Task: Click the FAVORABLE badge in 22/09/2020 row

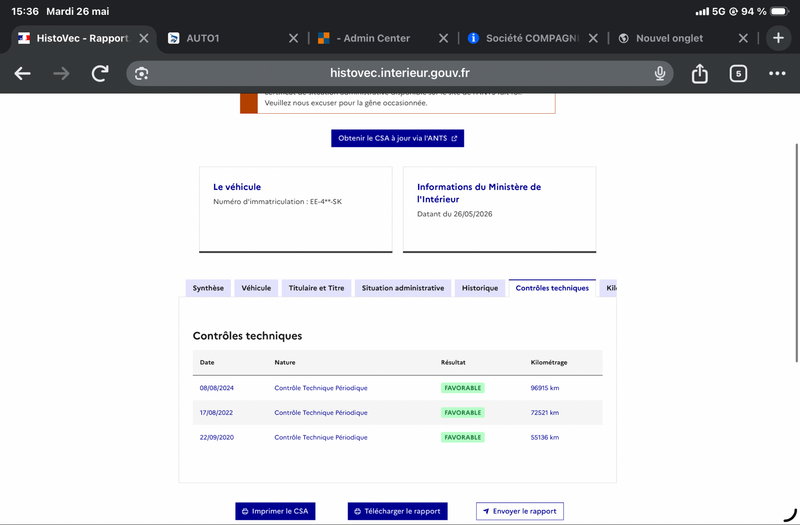Action: (x=463, y=437)
